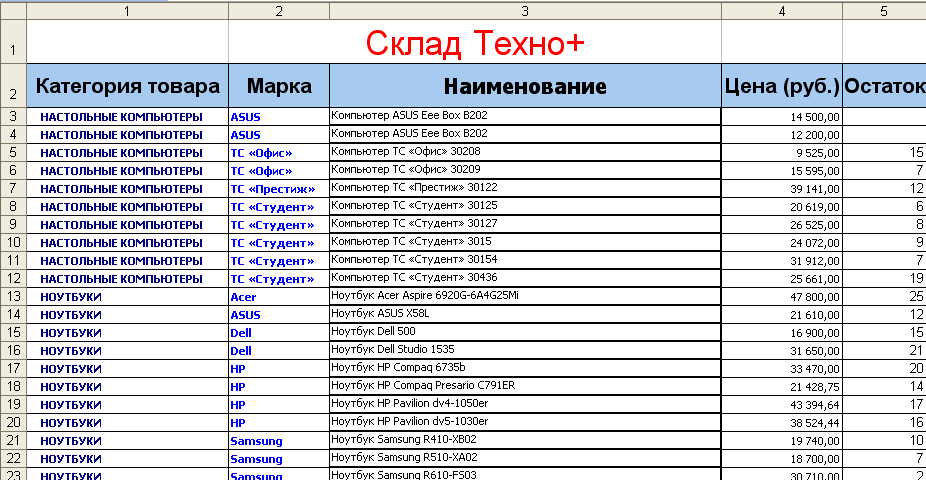Select cell 'Ноутбук HP Compaq Presario C791ER'
The image size is (926, 480).
coord(525,387)
